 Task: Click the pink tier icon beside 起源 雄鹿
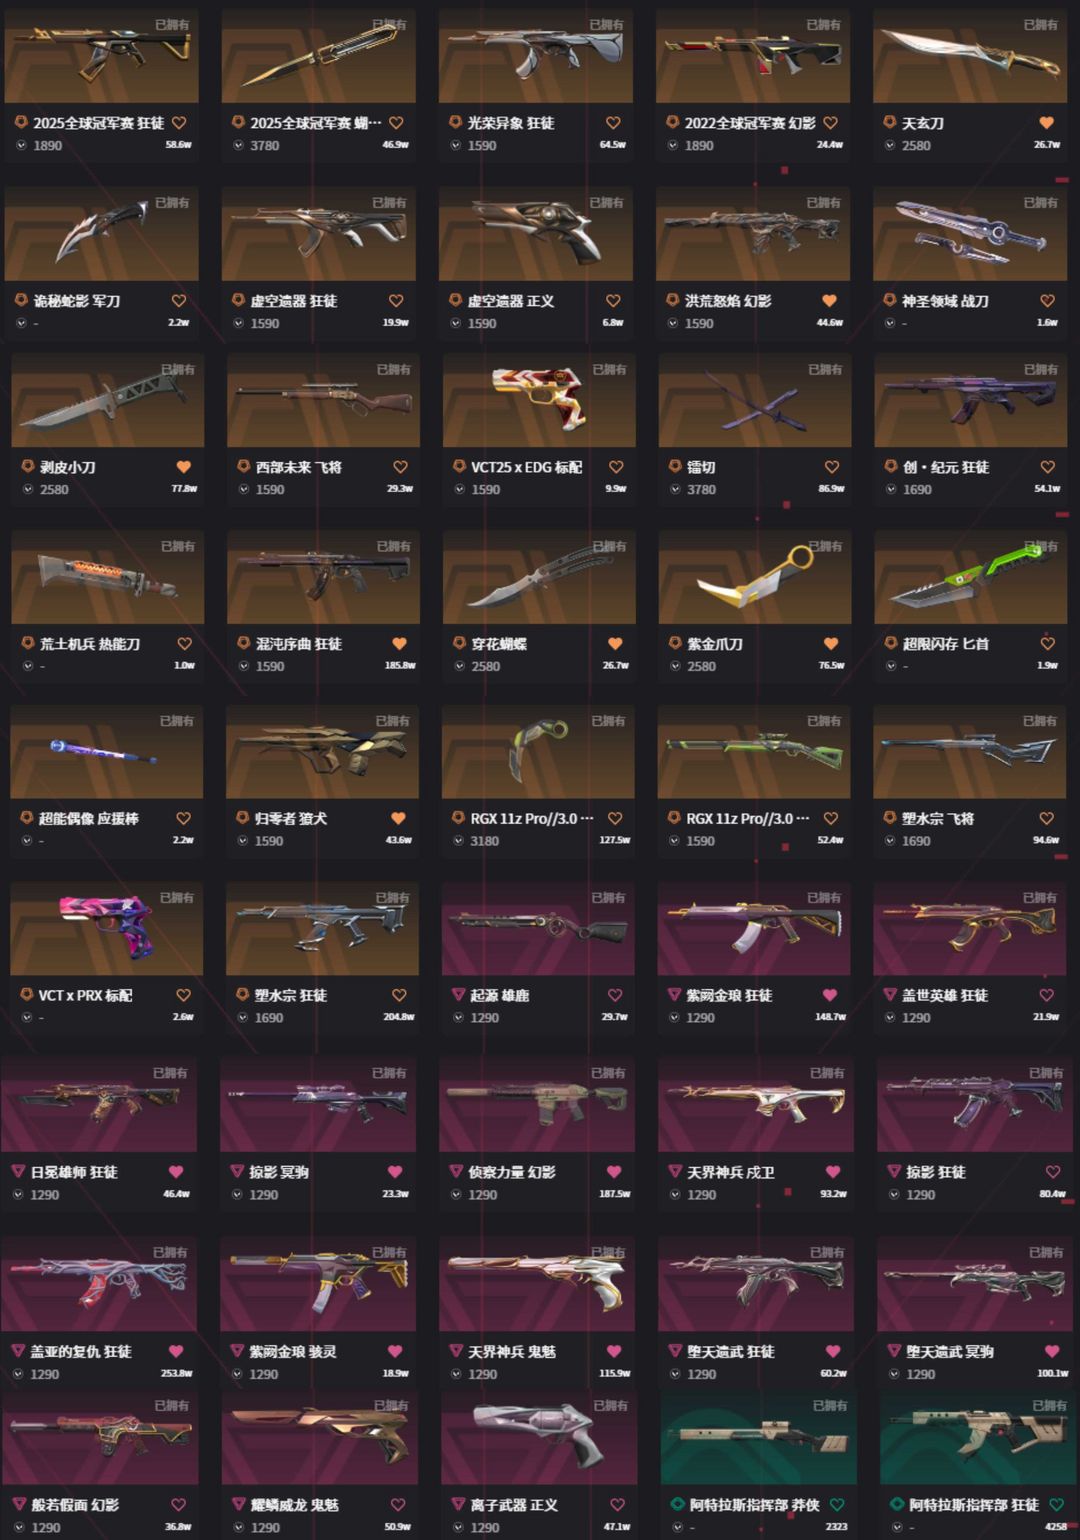tap(458, 995)
